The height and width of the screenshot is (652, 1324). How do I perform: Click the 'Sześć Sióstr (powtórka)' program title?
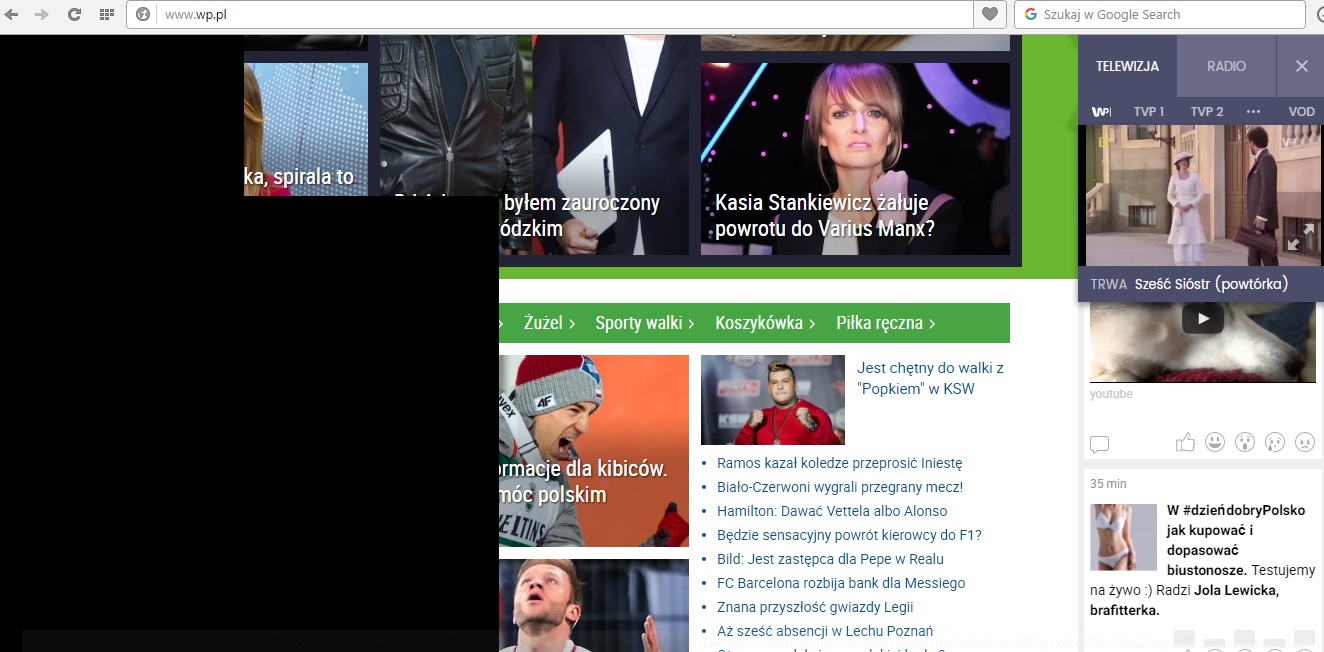coord(1211,284)
